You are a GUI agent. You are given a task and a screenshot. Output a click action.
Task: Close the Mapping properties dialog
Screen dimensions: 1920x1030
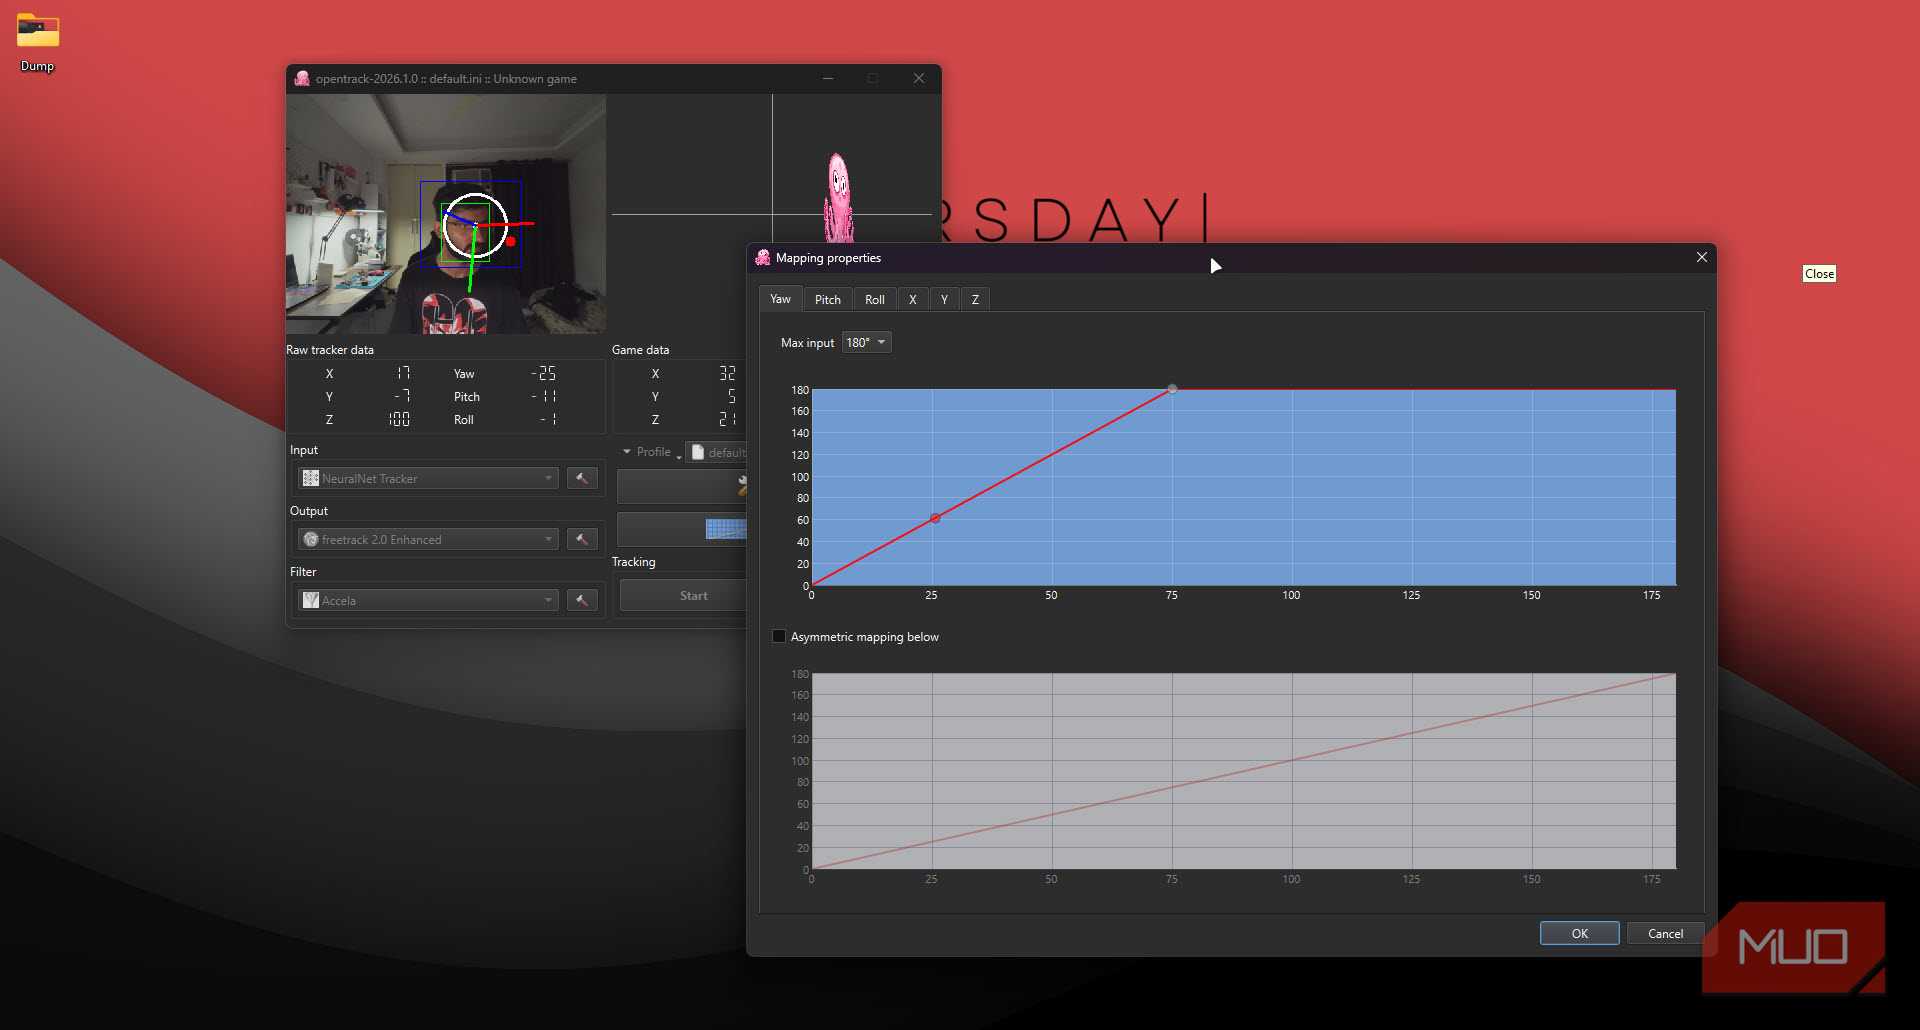(1701, 257)
